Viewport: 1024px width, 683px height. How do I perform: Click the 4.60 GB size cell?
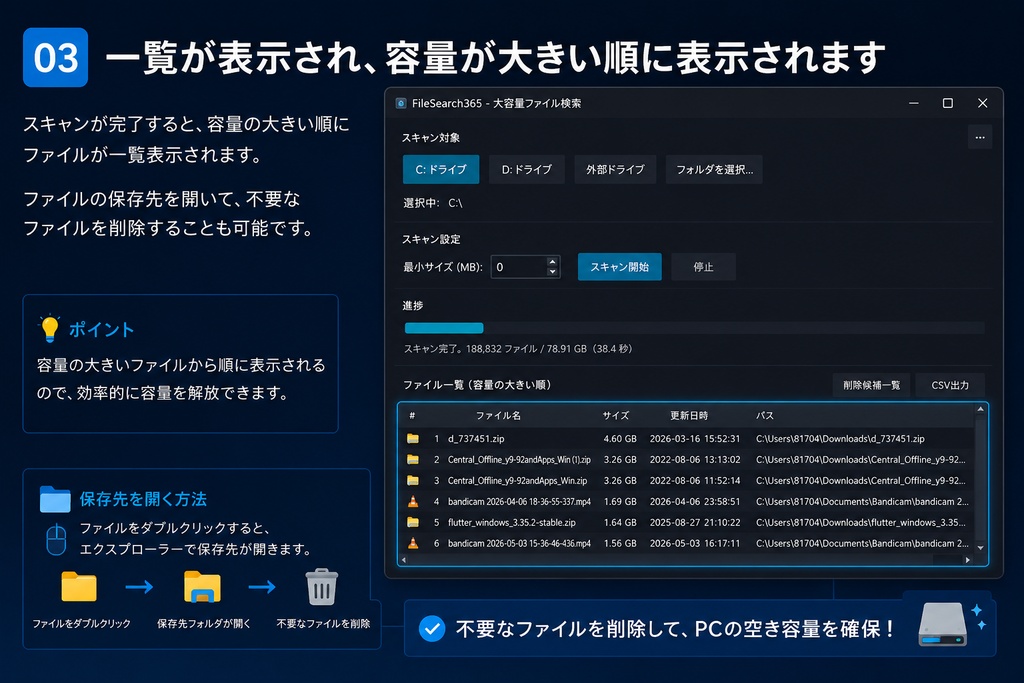[x=620, y=439]
